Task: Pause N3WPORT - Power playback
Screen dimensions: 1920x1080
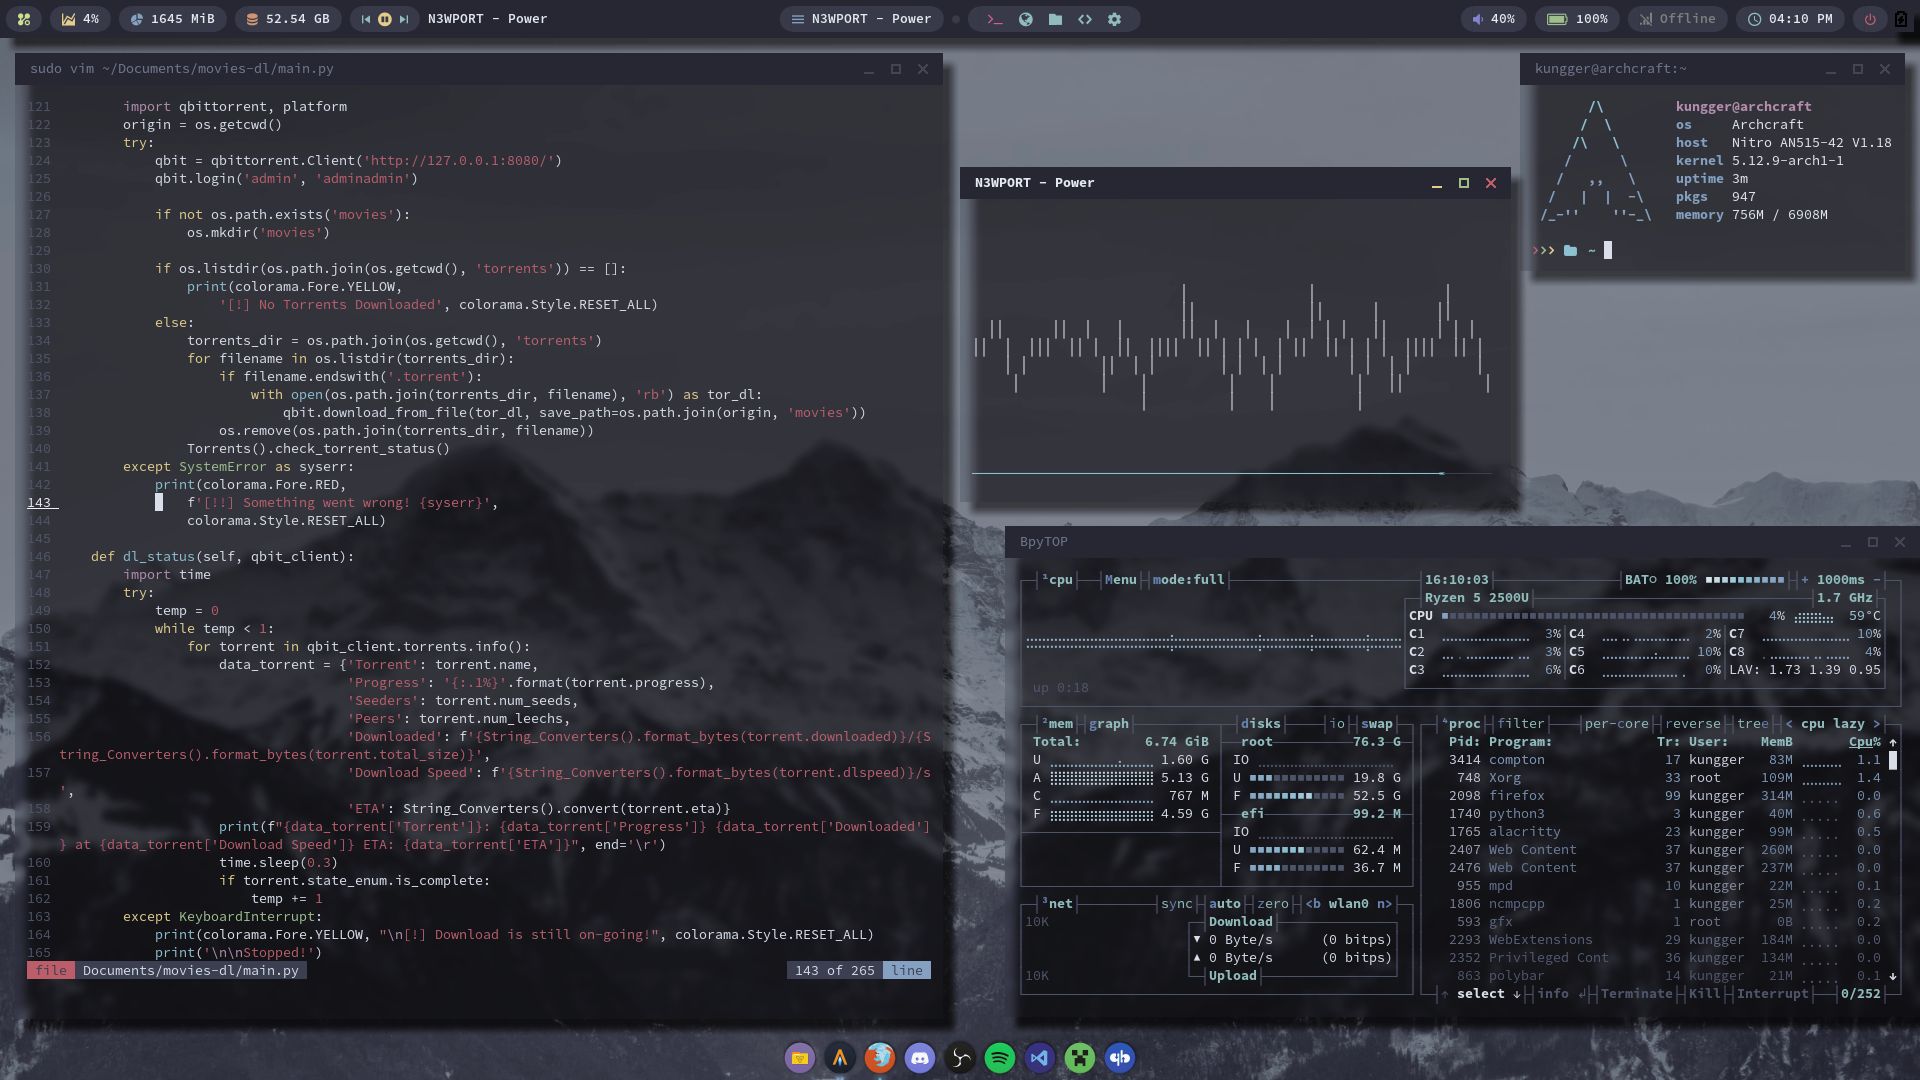Action: (383, 18)
